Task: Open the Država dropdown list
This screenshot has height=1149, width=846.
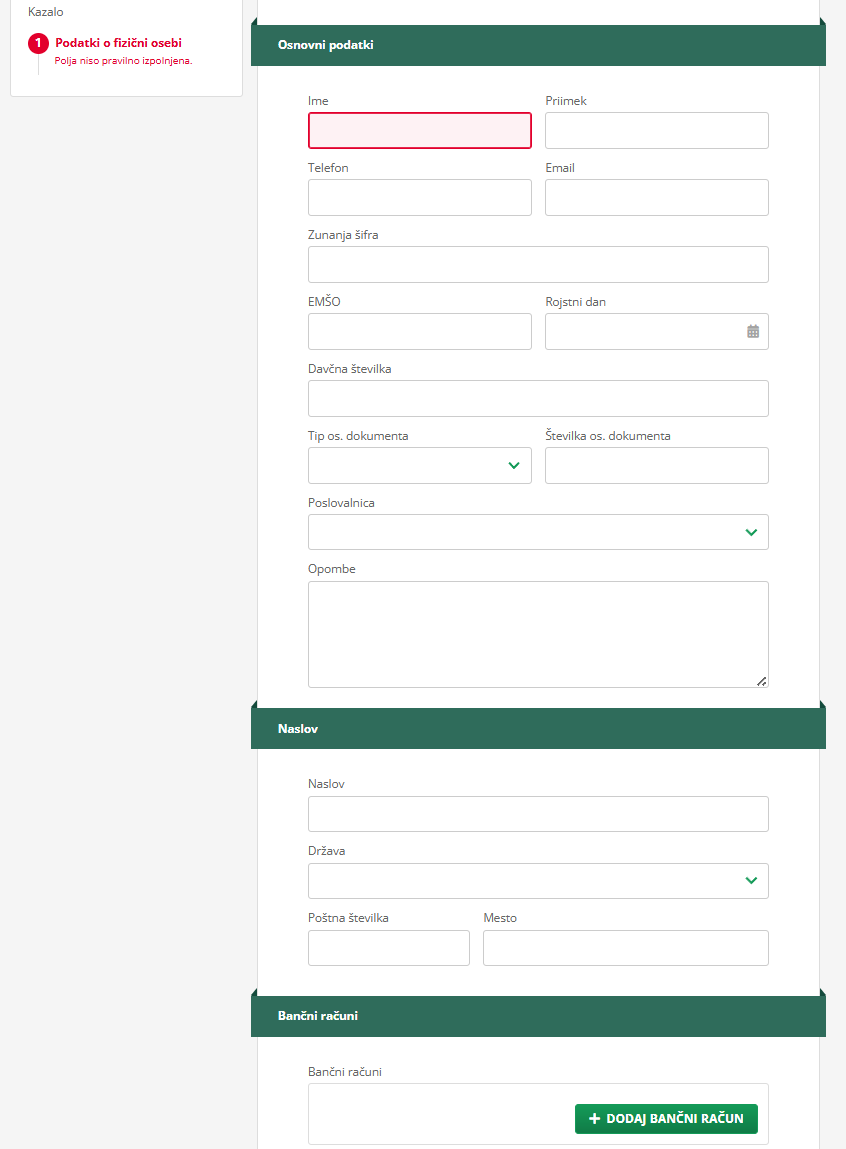Action: 751,881
